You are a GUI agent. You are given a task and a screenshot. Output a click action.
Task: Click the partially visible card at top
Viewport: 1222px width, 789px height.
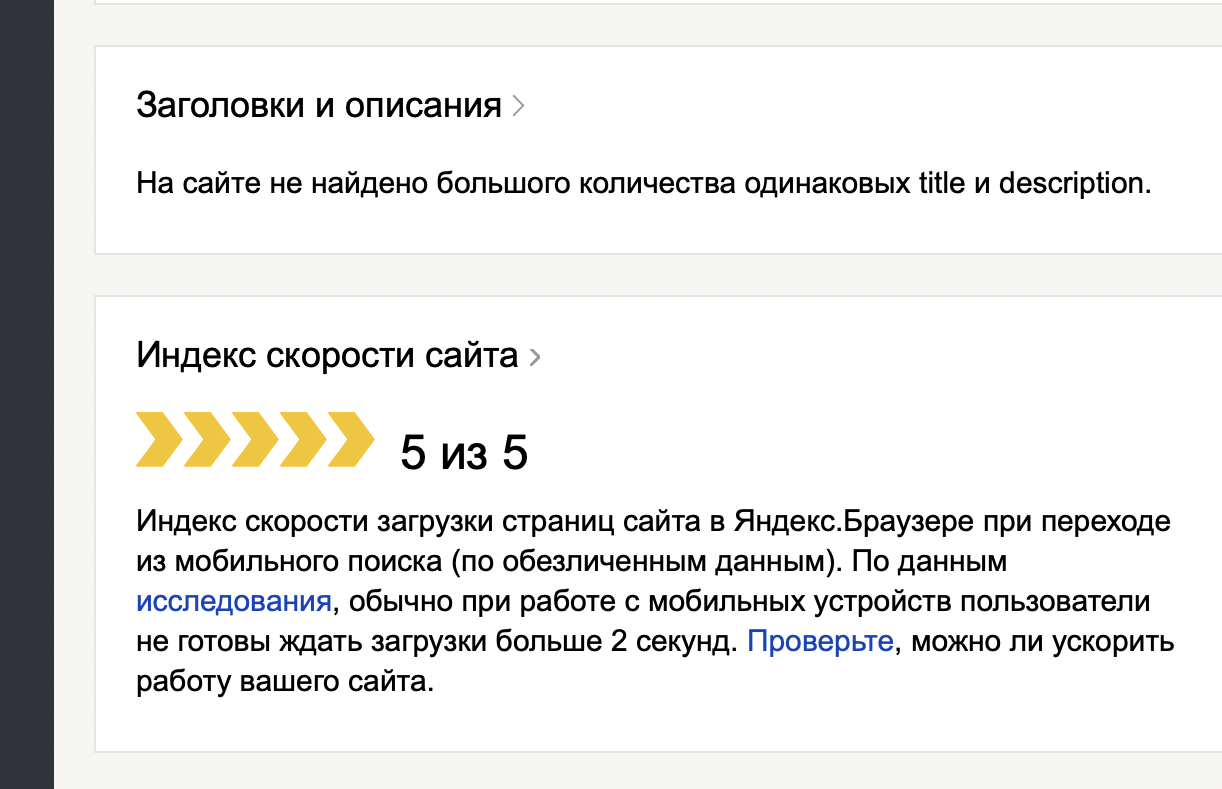coord(658,2)
